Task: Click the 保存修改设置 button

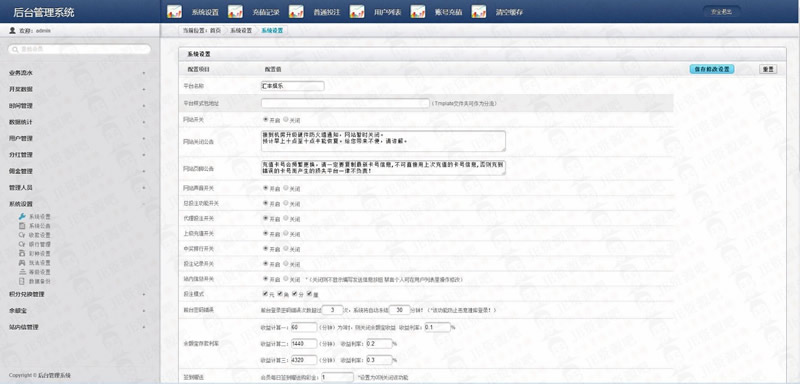Action: [712, 69]
